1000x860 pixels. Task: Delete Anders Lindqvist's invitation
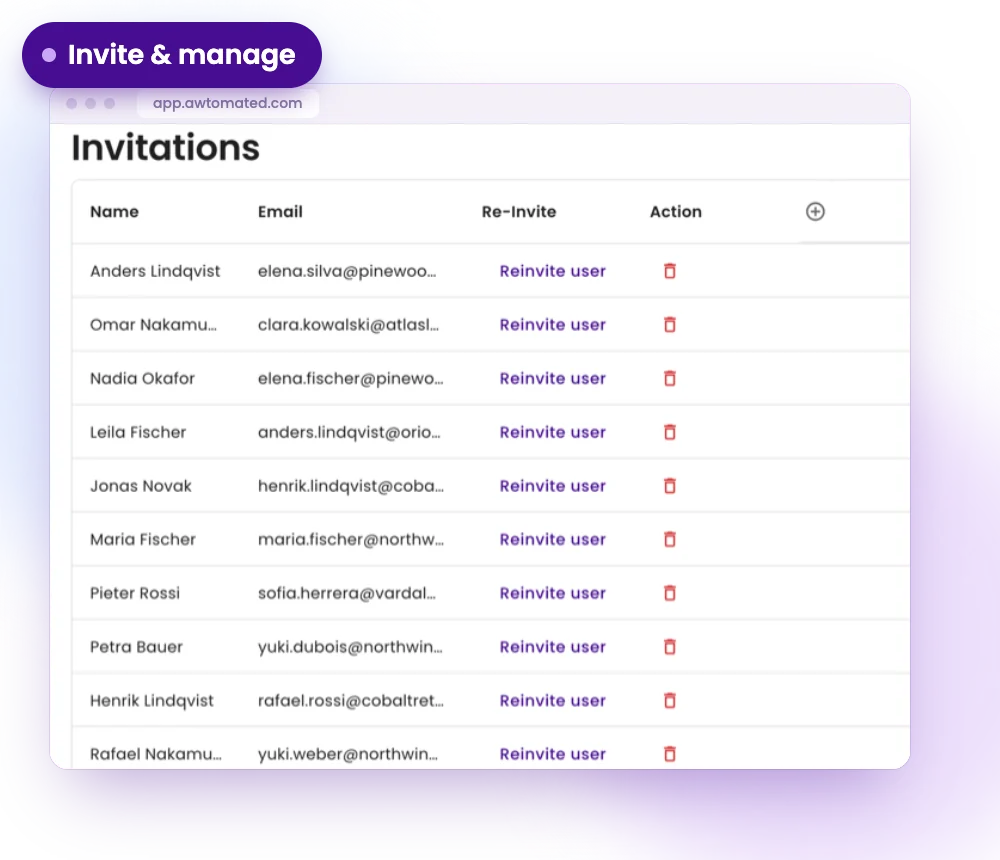[670, 271]
